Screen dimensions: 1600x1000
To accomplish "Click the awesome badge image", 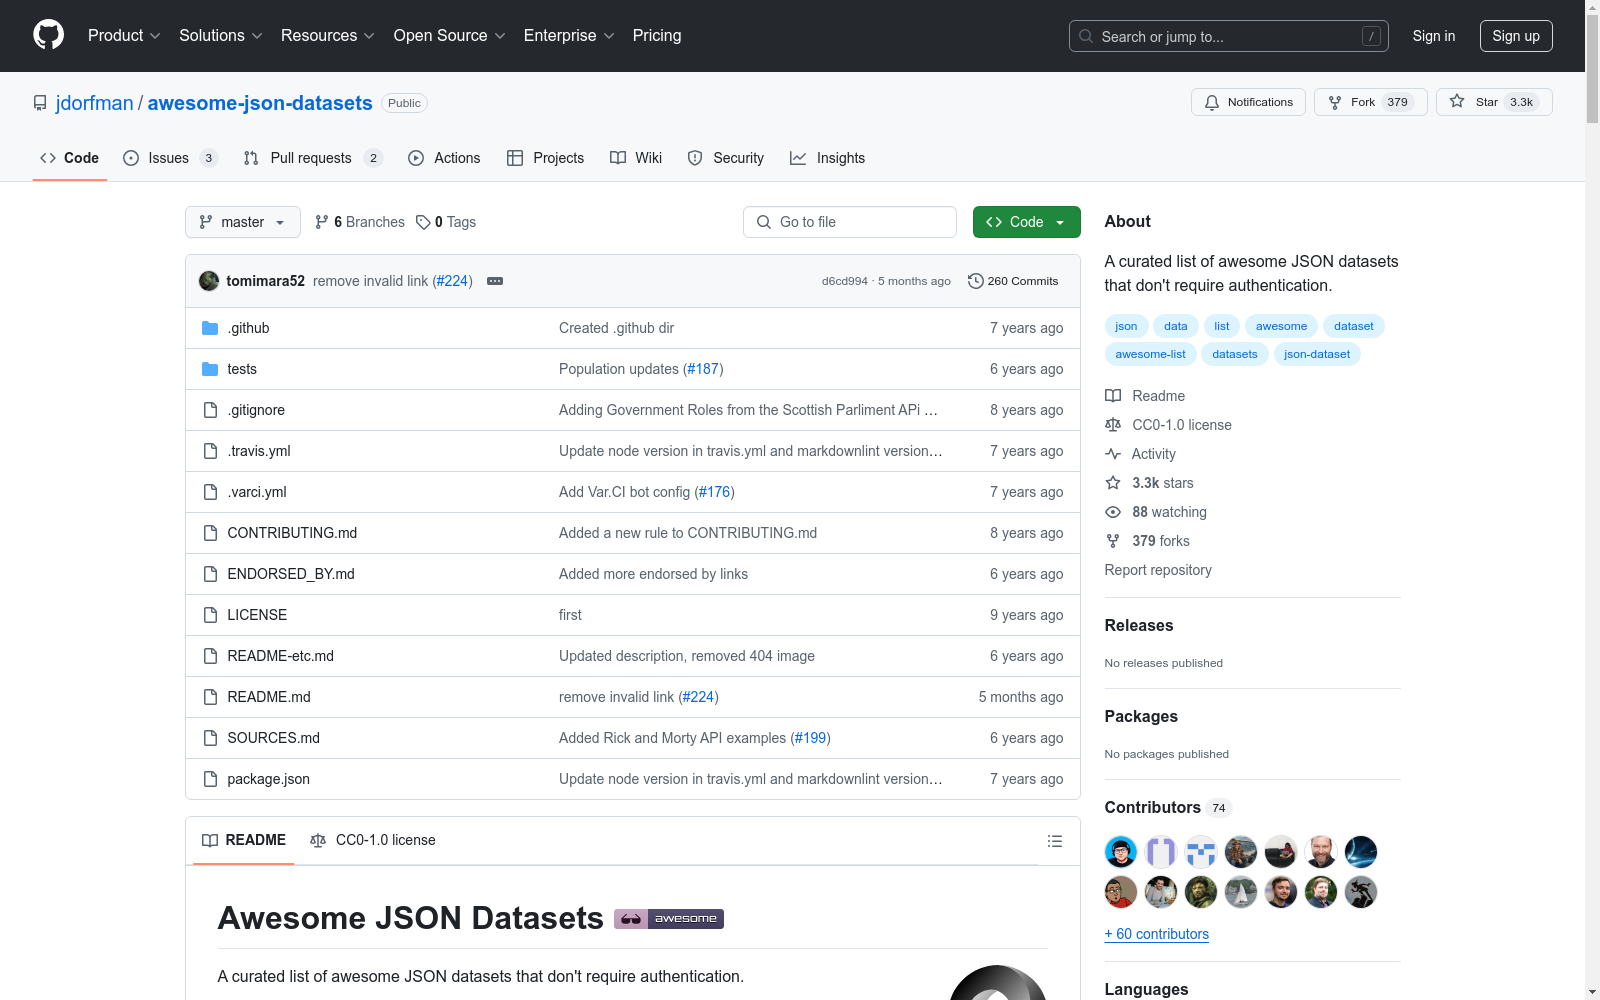I will 669,918.
